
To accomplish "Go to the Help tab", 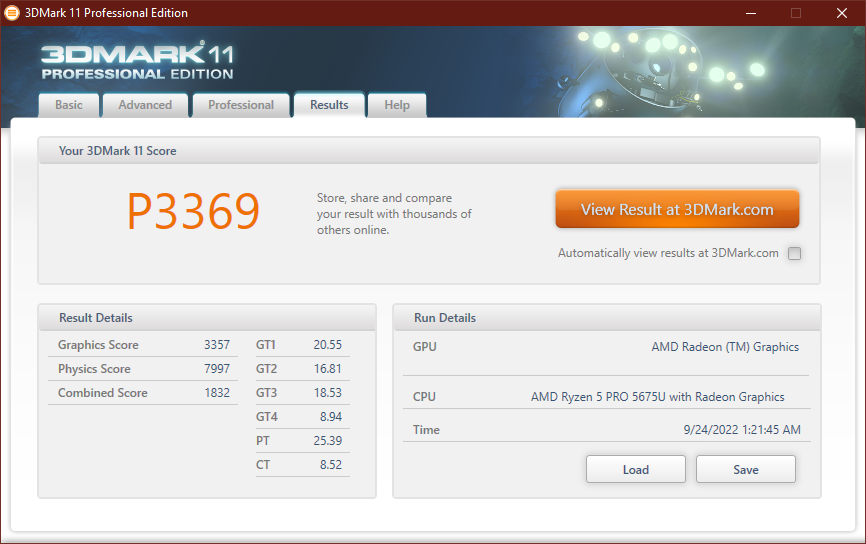I will pos(397,105).
